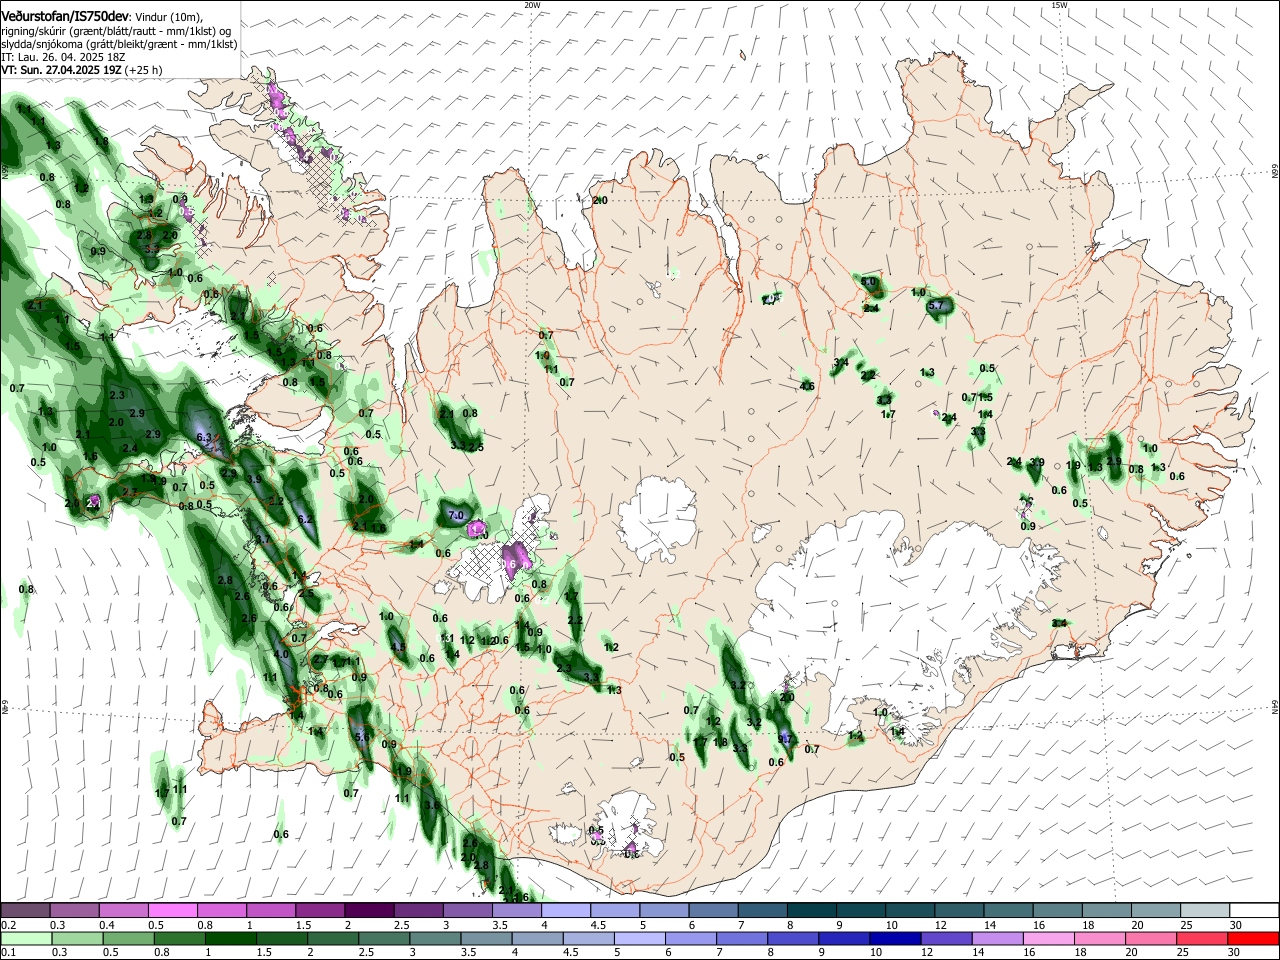
Task: Select the palest green lower swatch at 0.1
Action: pos(26,938)
